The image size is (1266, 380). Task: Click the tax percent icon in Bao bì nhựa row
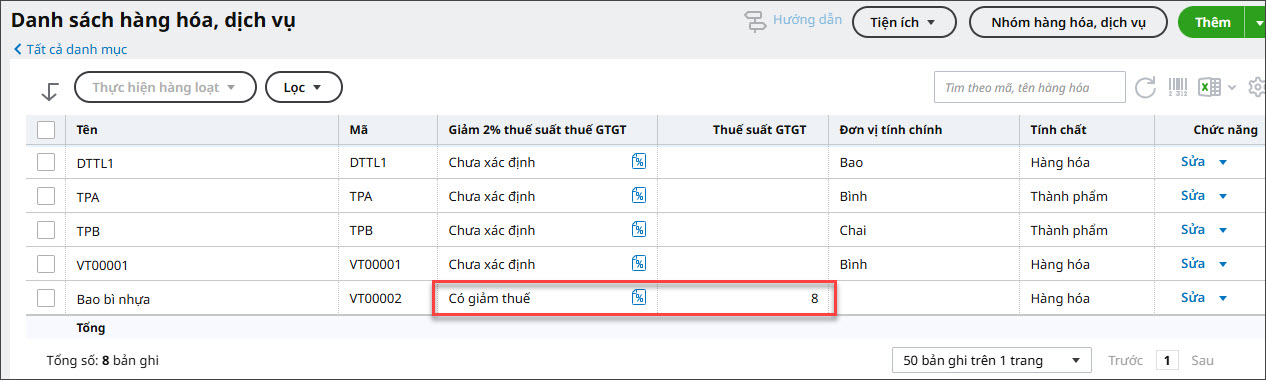click(639, 298)
